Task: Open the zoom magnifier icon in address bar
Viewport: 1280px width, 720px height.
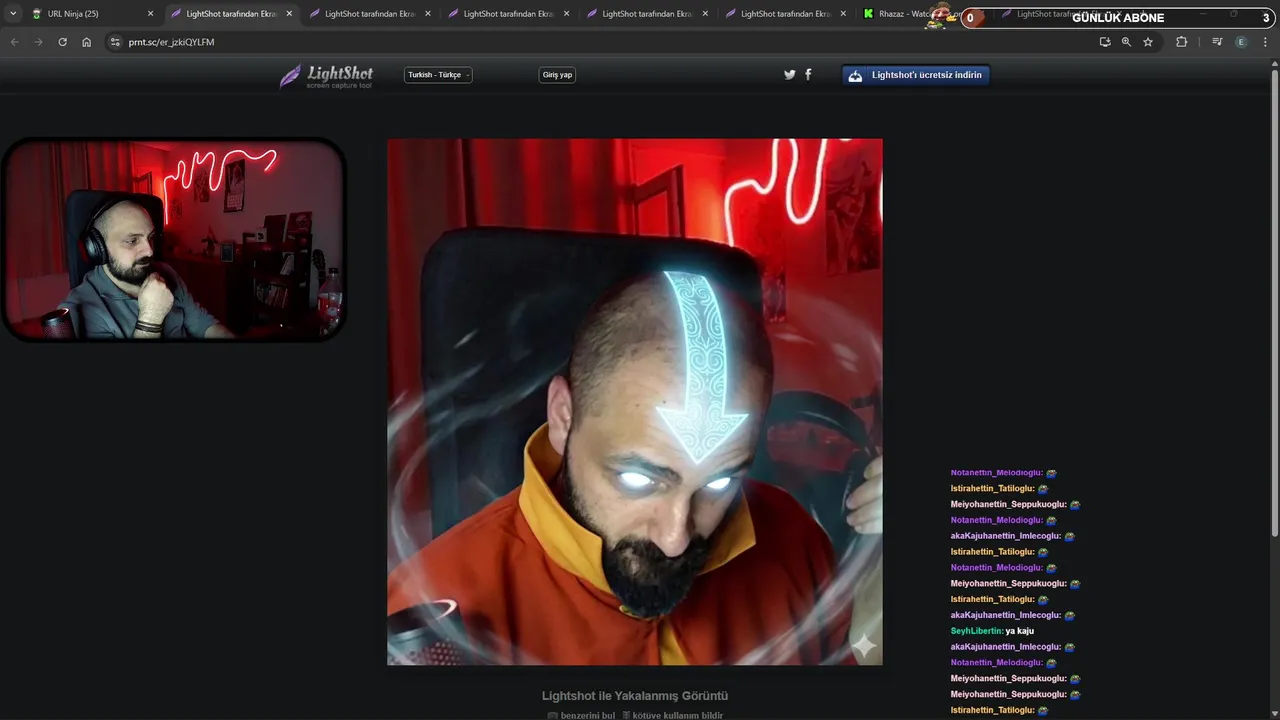Action: 1126,42
